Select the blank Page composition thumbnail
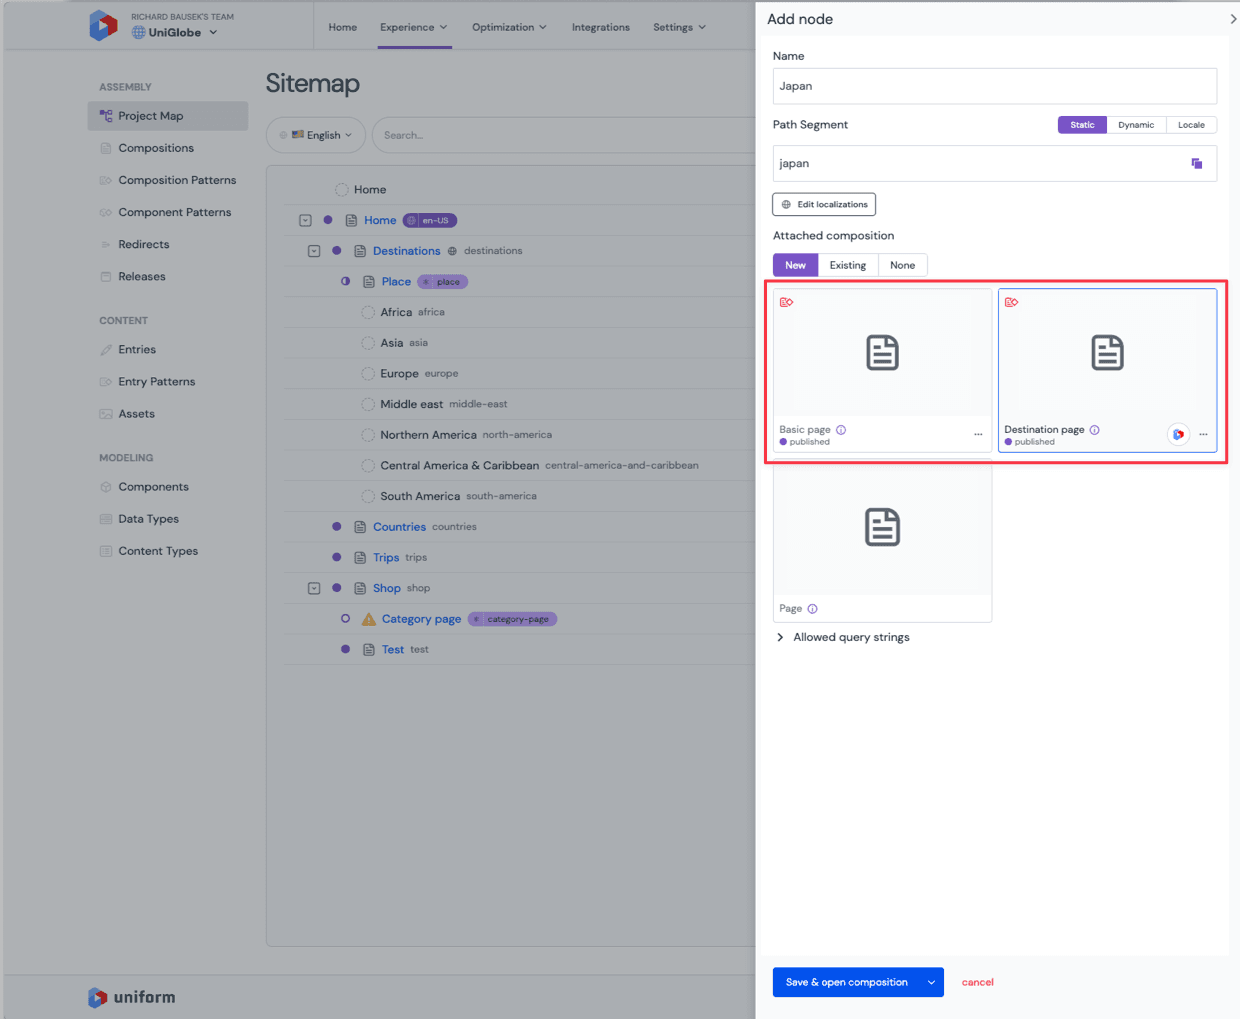This screenshot has width=1240, height=1019. [882, 527]
